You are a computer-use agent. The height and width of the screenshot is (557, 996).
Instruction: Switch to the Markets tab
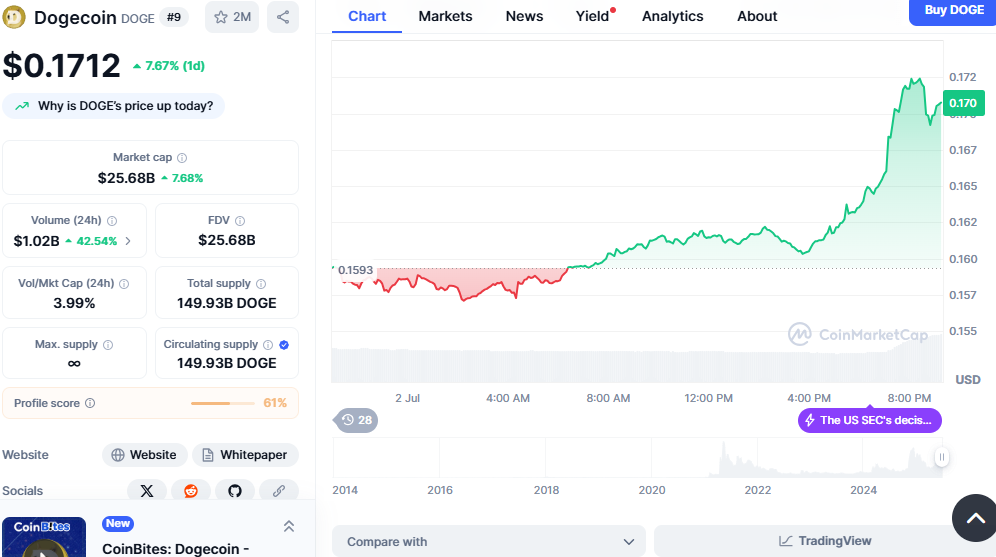click(445, 17)
